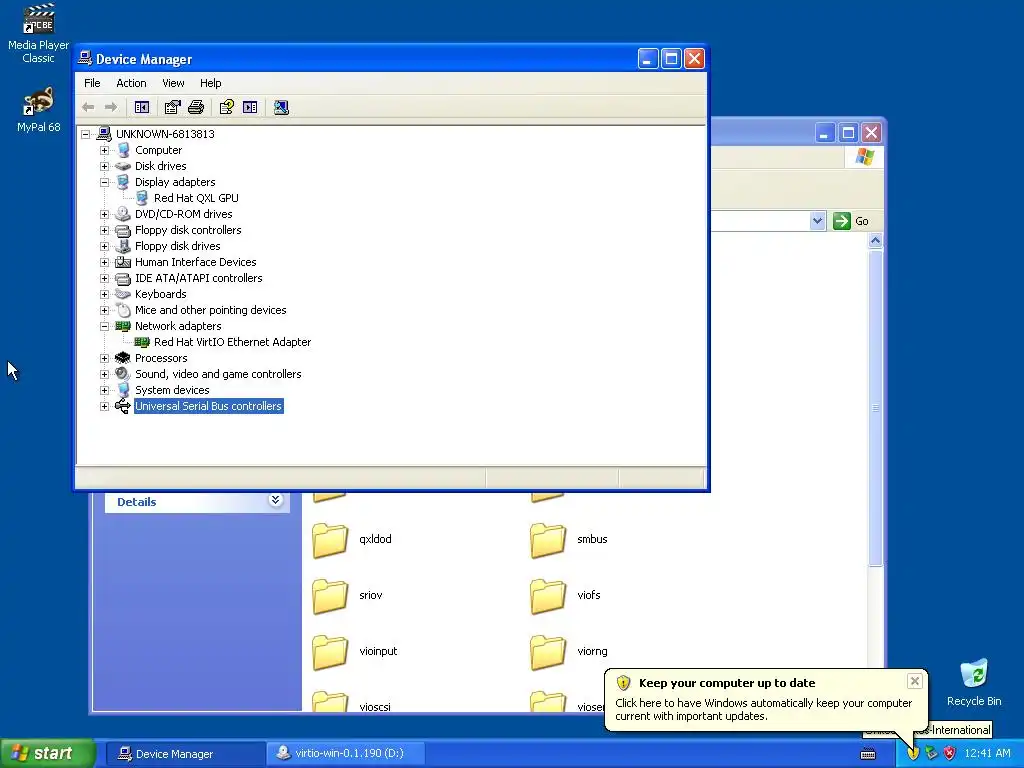This screenshot has width=1024, height=768.
Task: Expand the Details panel chevron in Explorer
Action: tap(276, 500)
